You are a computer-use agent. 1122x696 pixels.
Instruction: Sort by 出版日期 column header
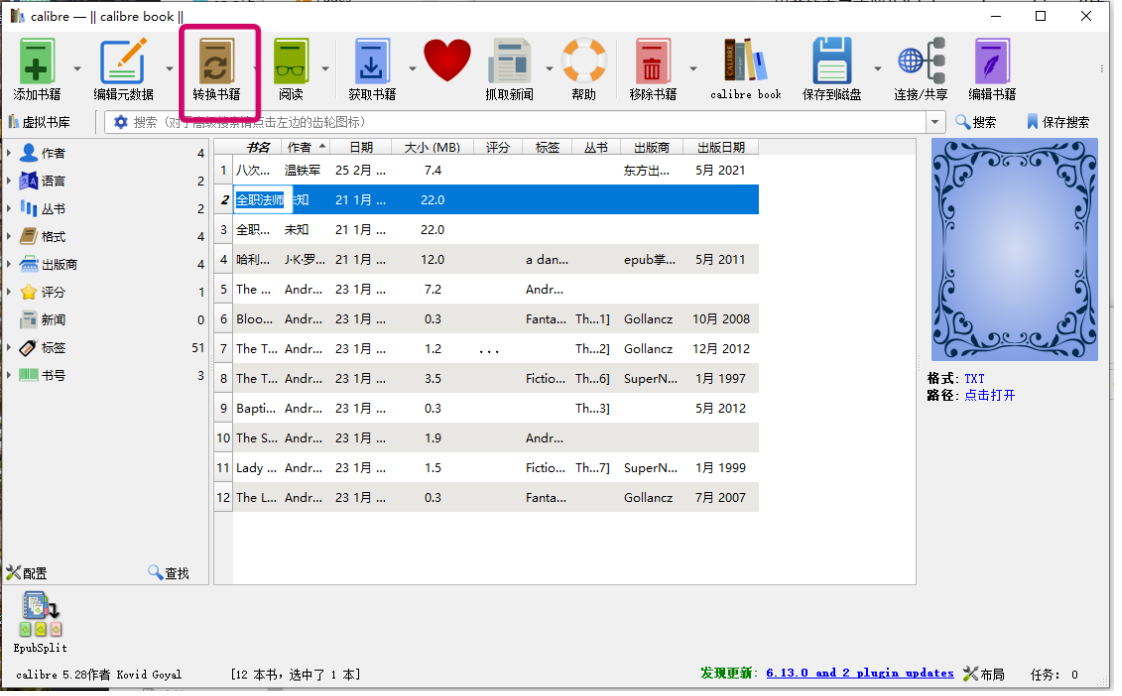tap(721, 147)
